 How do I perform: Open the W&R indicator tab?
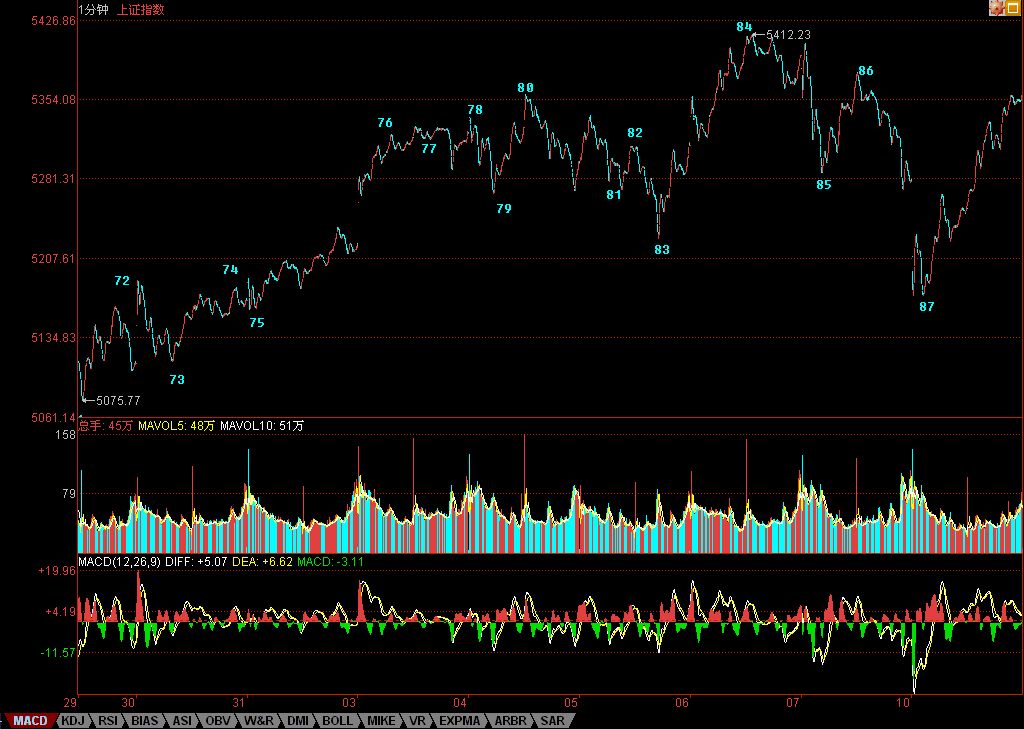click(x=259, y=720)
